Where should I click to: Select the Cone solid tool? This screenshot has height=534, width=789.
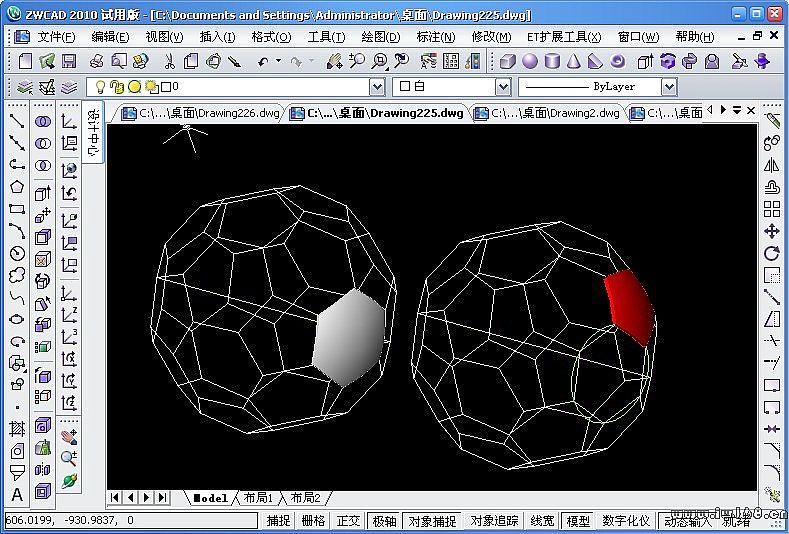[x=574, y=61]
